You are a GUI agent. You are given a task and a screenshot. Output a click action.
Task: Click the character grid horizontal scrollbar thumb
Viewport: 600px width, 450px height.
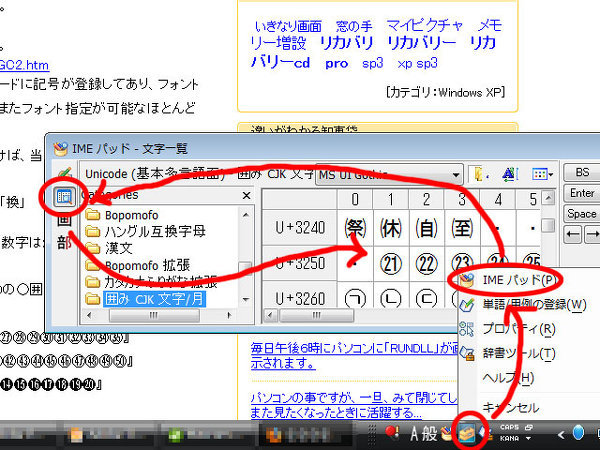tap(316, 316)
